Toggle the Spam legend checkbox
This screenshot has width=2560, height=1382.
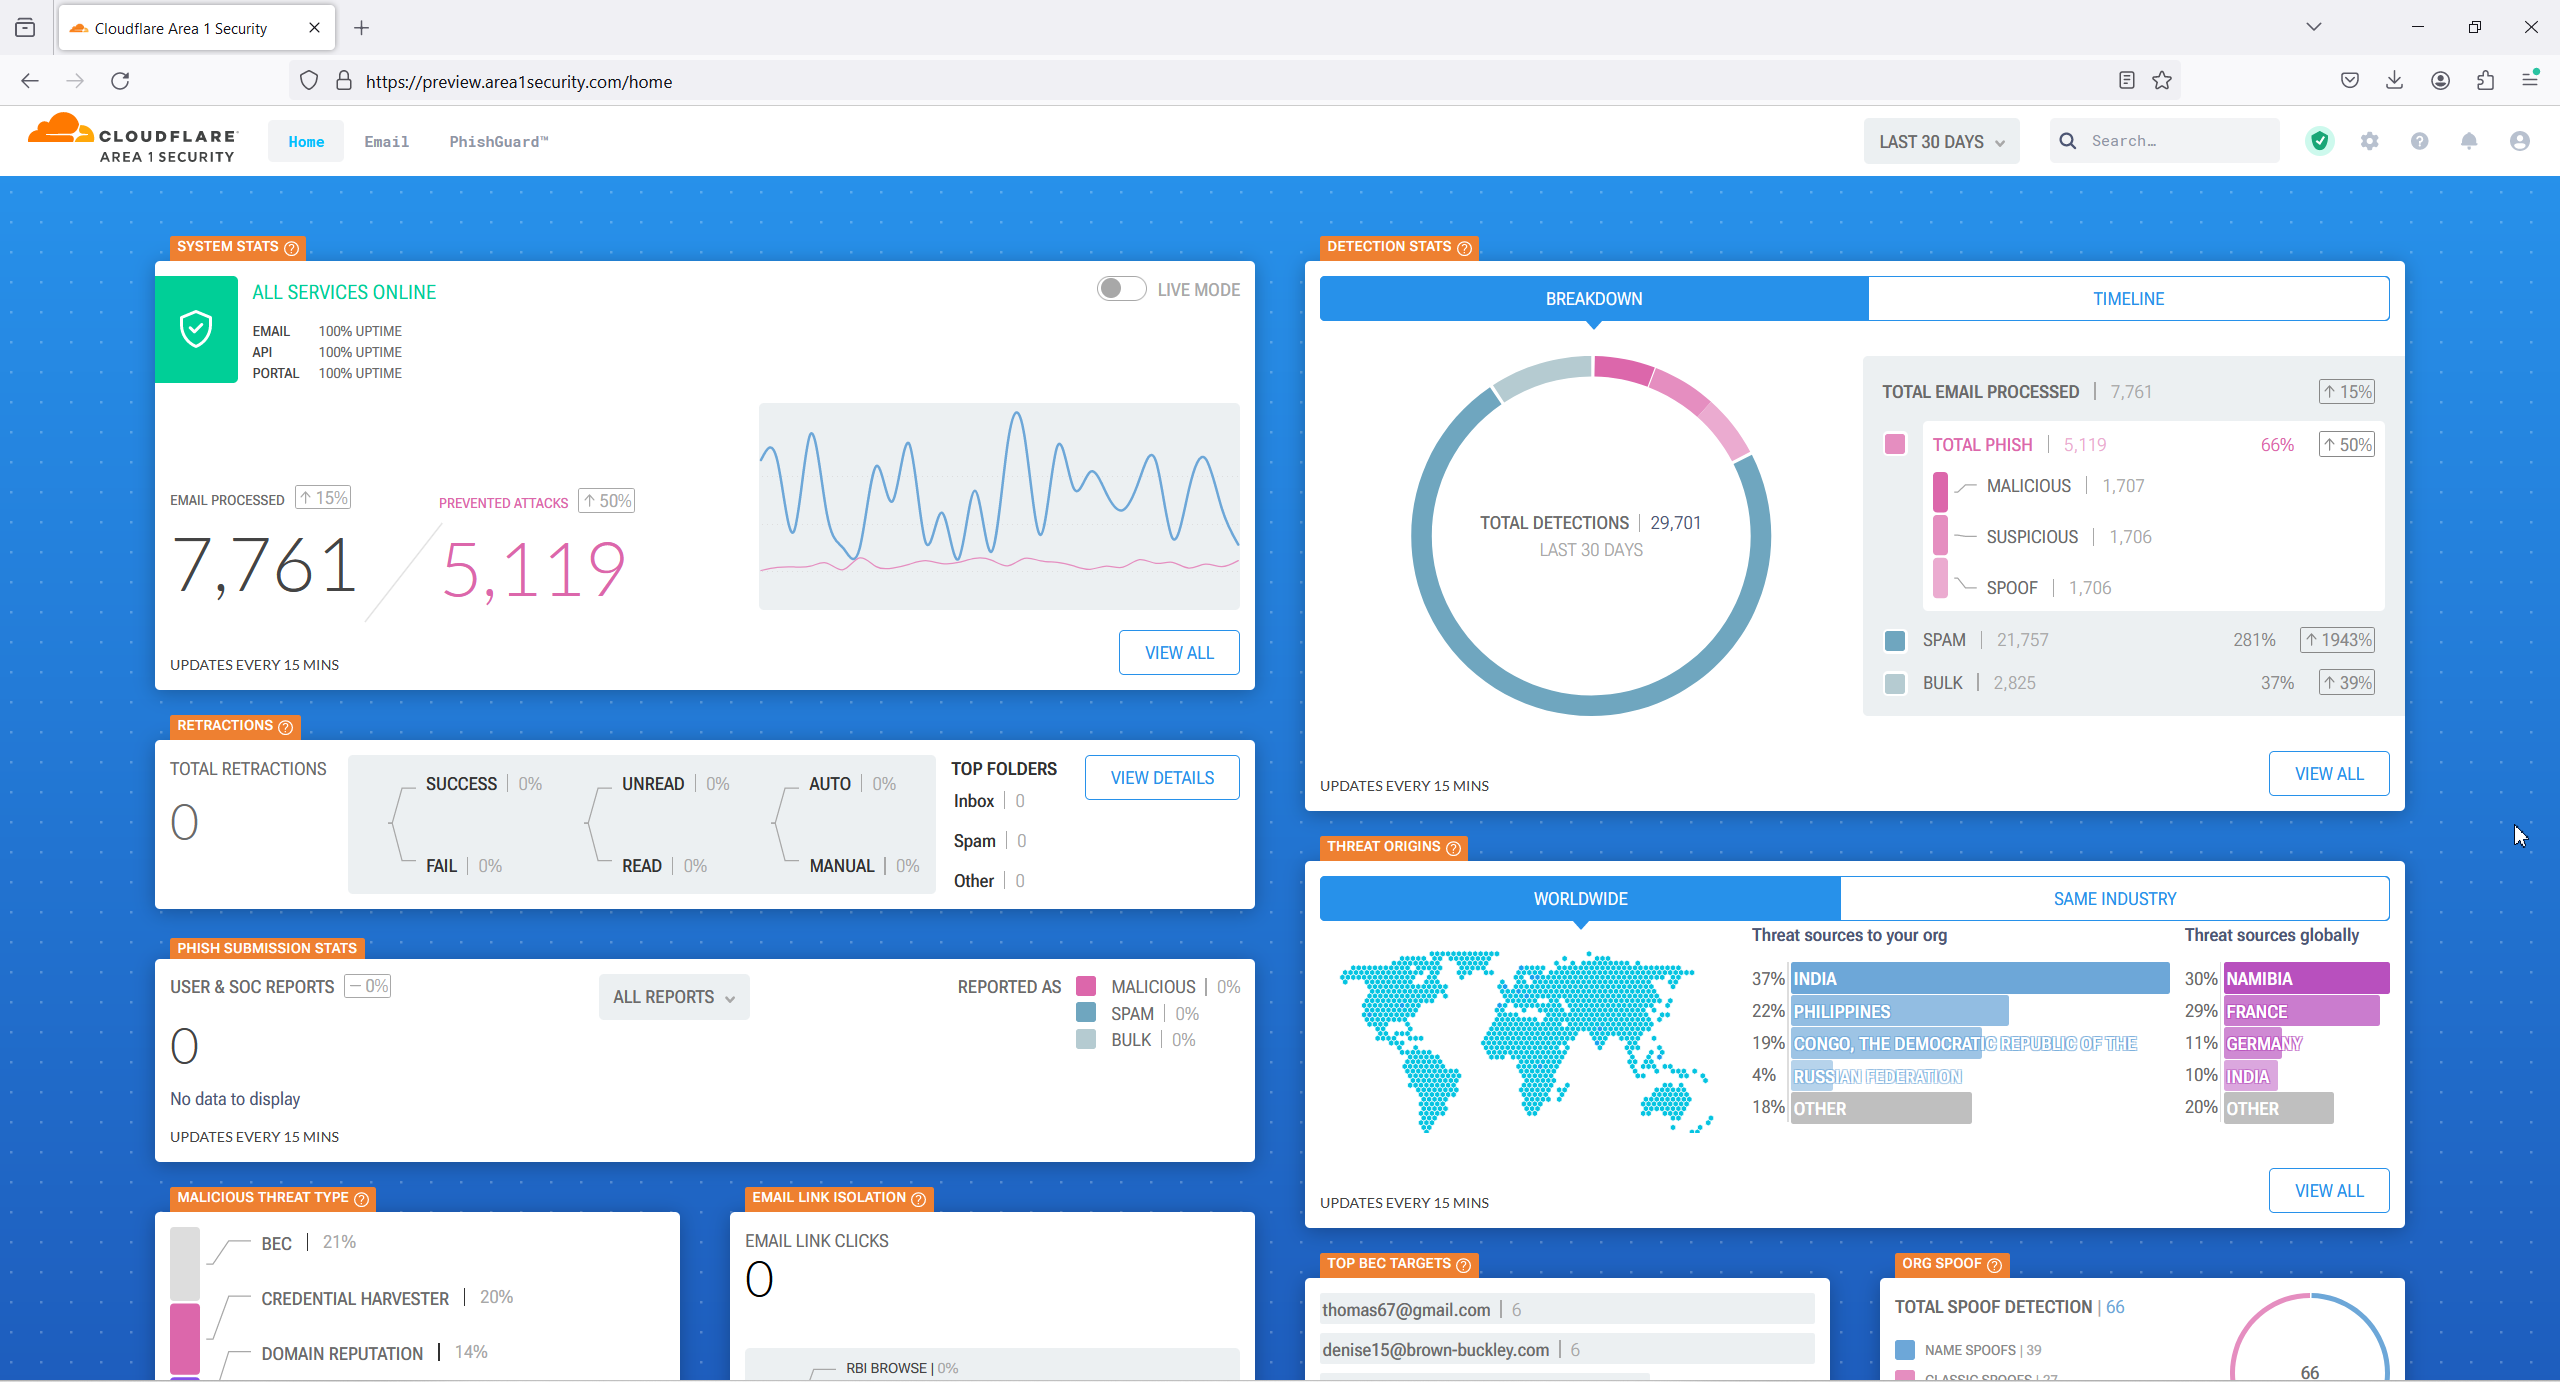pyautogui.click(x=1894, y=640)
